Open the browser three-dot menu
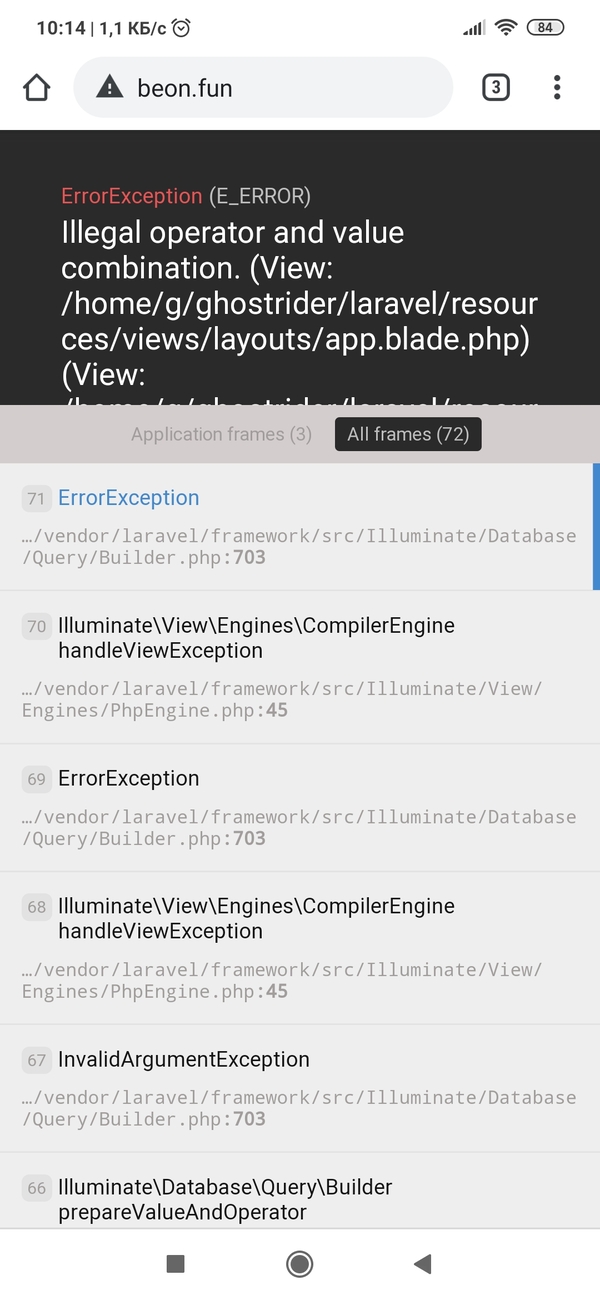Viewport: 600px width, 1300px height. pyautogui.click(x=557, y=88)
